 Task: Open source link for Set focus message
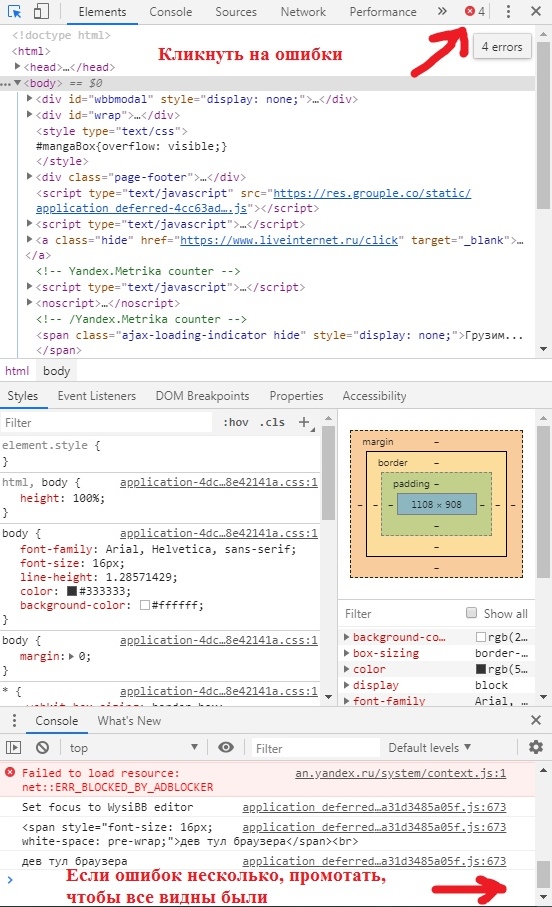[374, 807]
